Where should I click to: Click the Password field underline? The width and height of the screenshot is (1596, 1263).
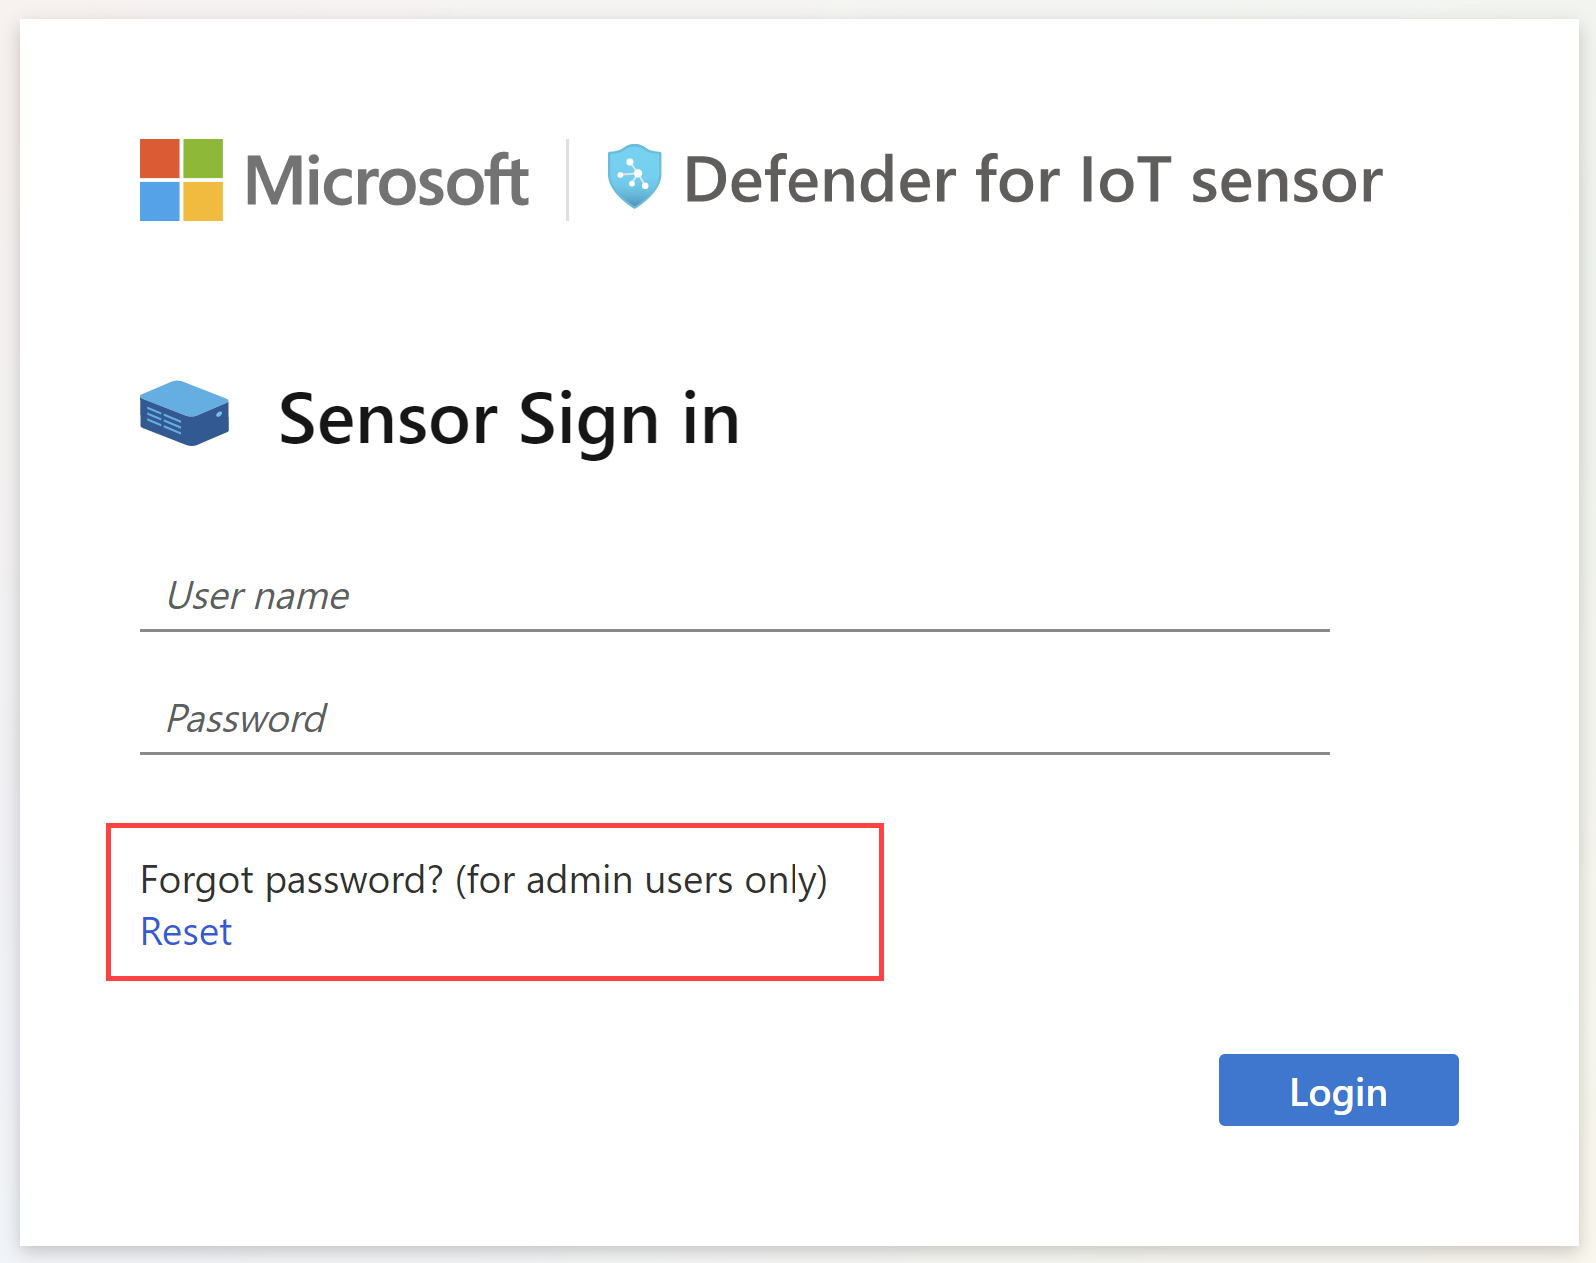click(x=735, y=753)
